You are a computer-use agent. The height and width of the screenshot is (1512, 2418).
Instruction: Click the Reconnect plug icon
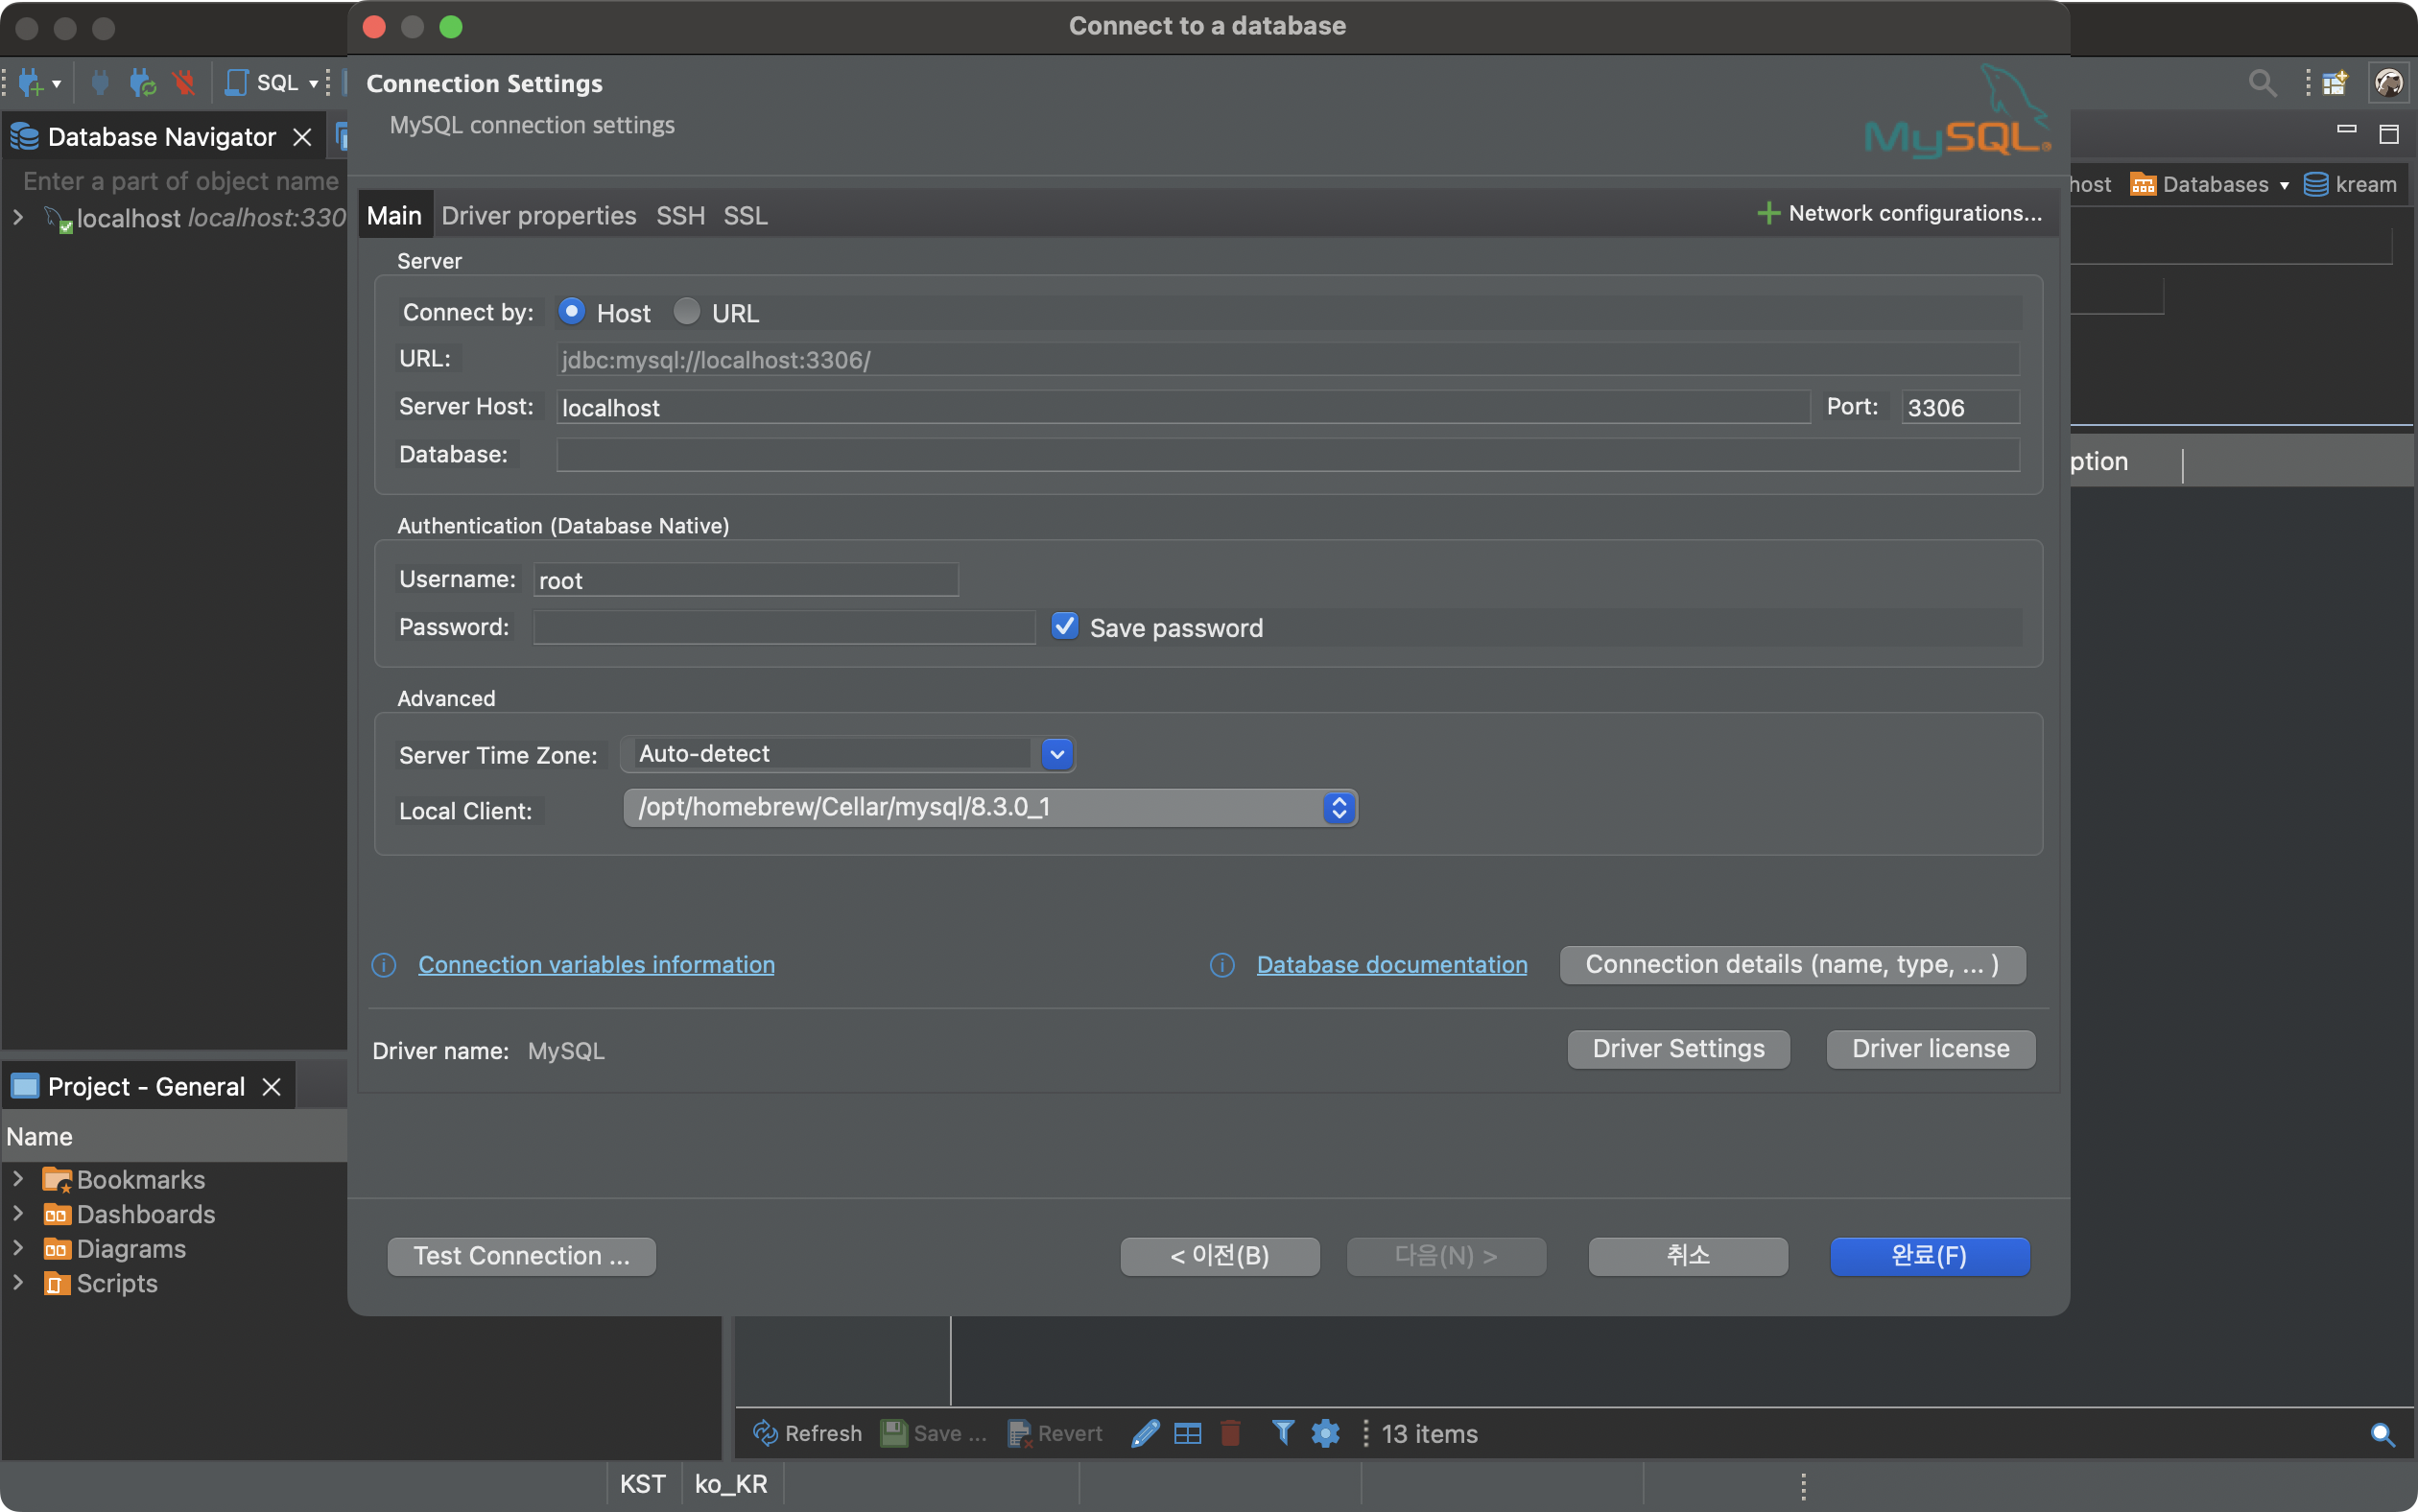click(142, 83)
